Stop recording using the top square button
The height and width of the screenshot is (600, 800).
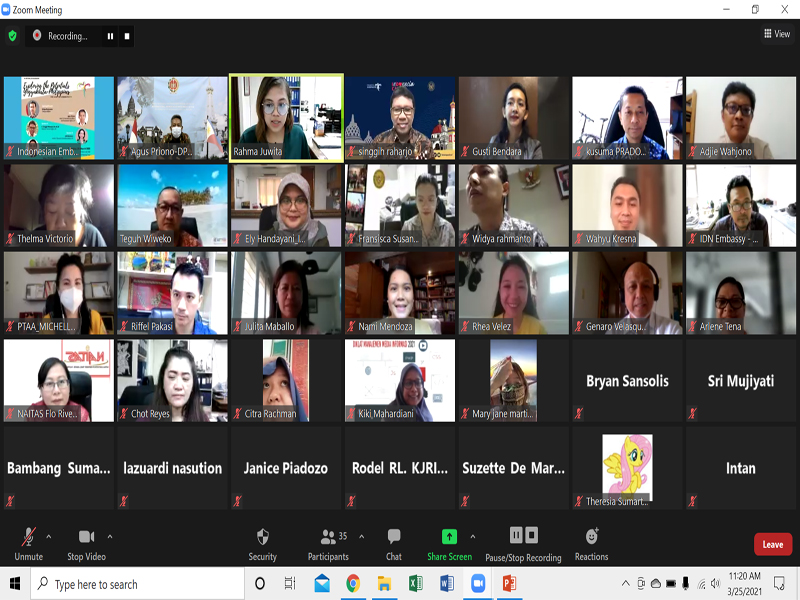pyautogui.click(x=127, y=36)
